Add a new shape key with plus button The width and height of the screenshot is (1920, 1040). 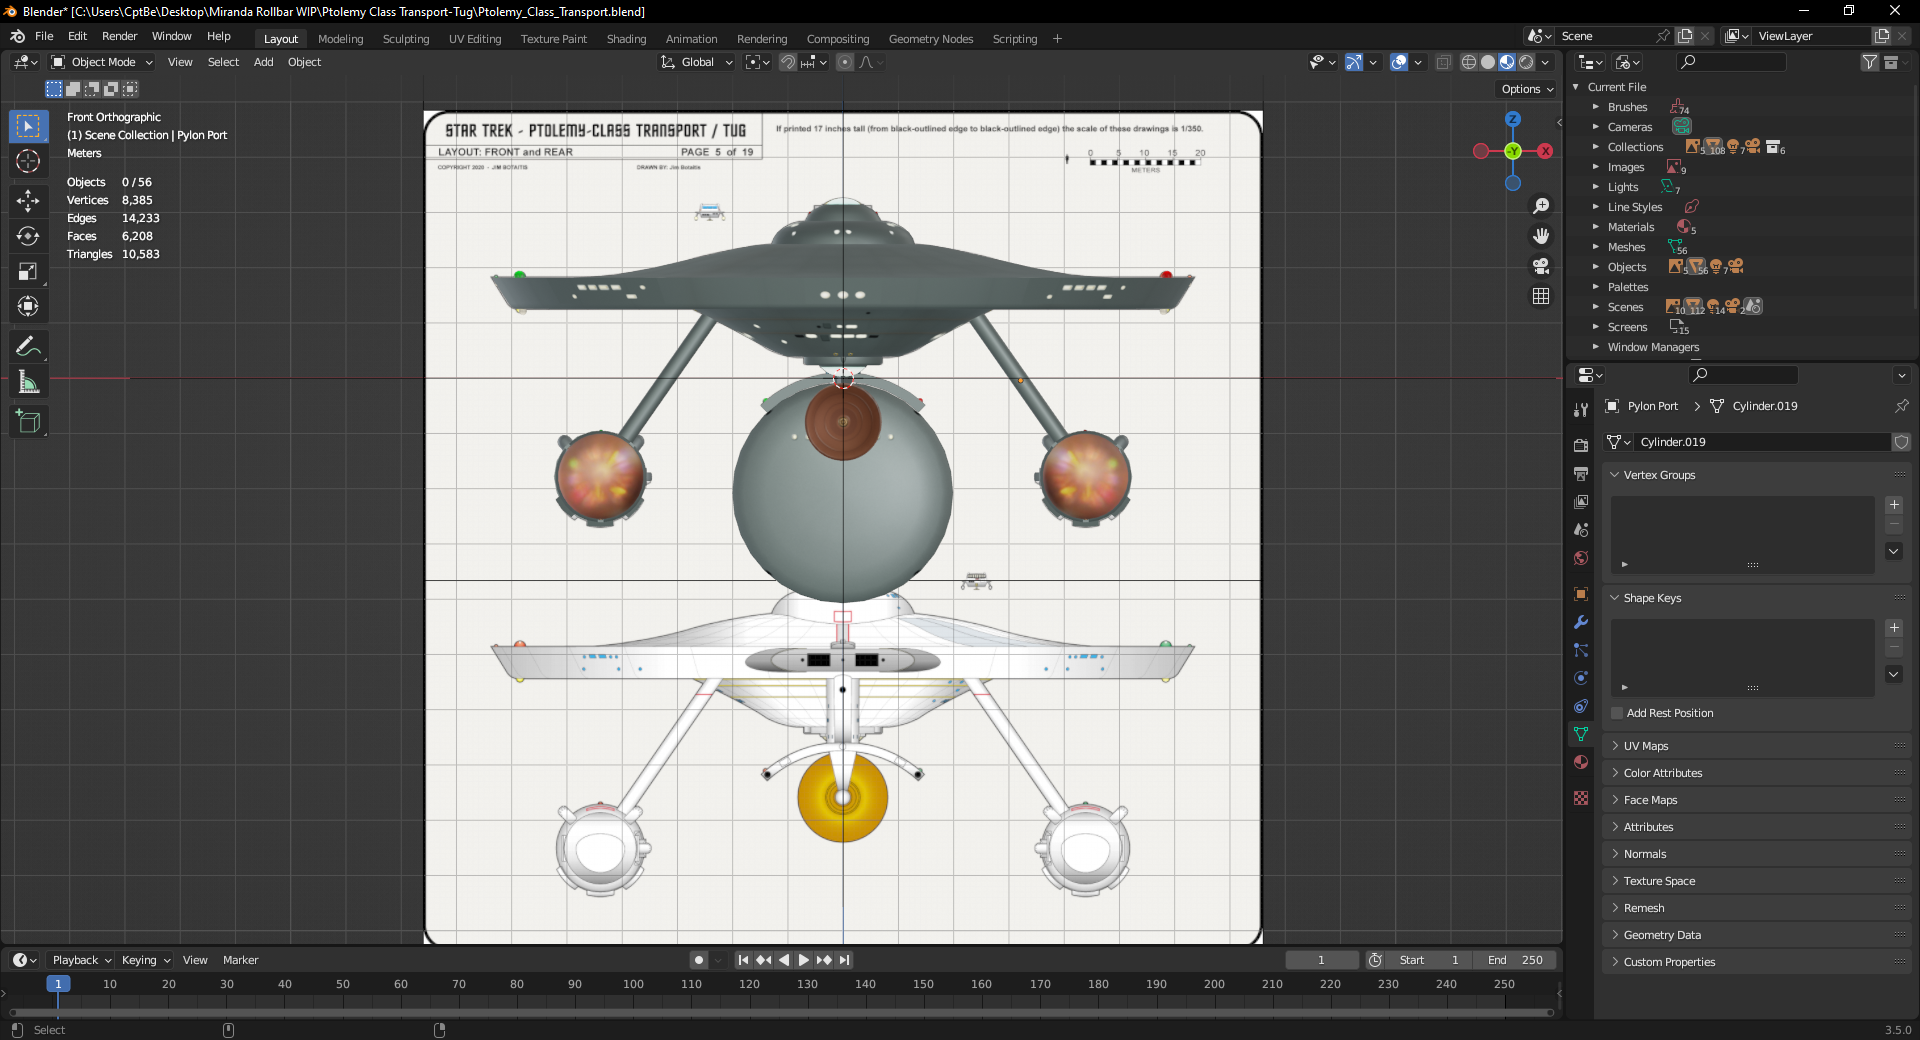pos(1893,628)
